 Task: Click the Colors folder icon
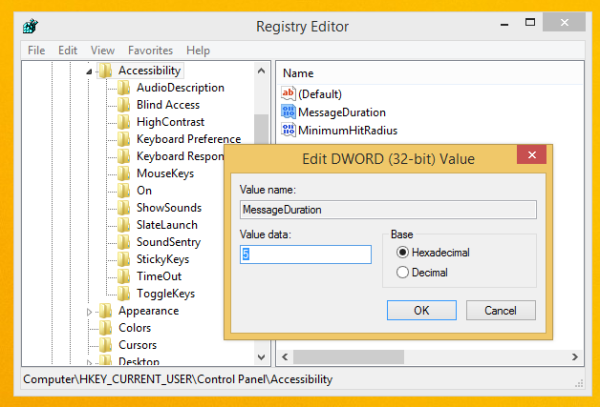[x=105, y=328]
